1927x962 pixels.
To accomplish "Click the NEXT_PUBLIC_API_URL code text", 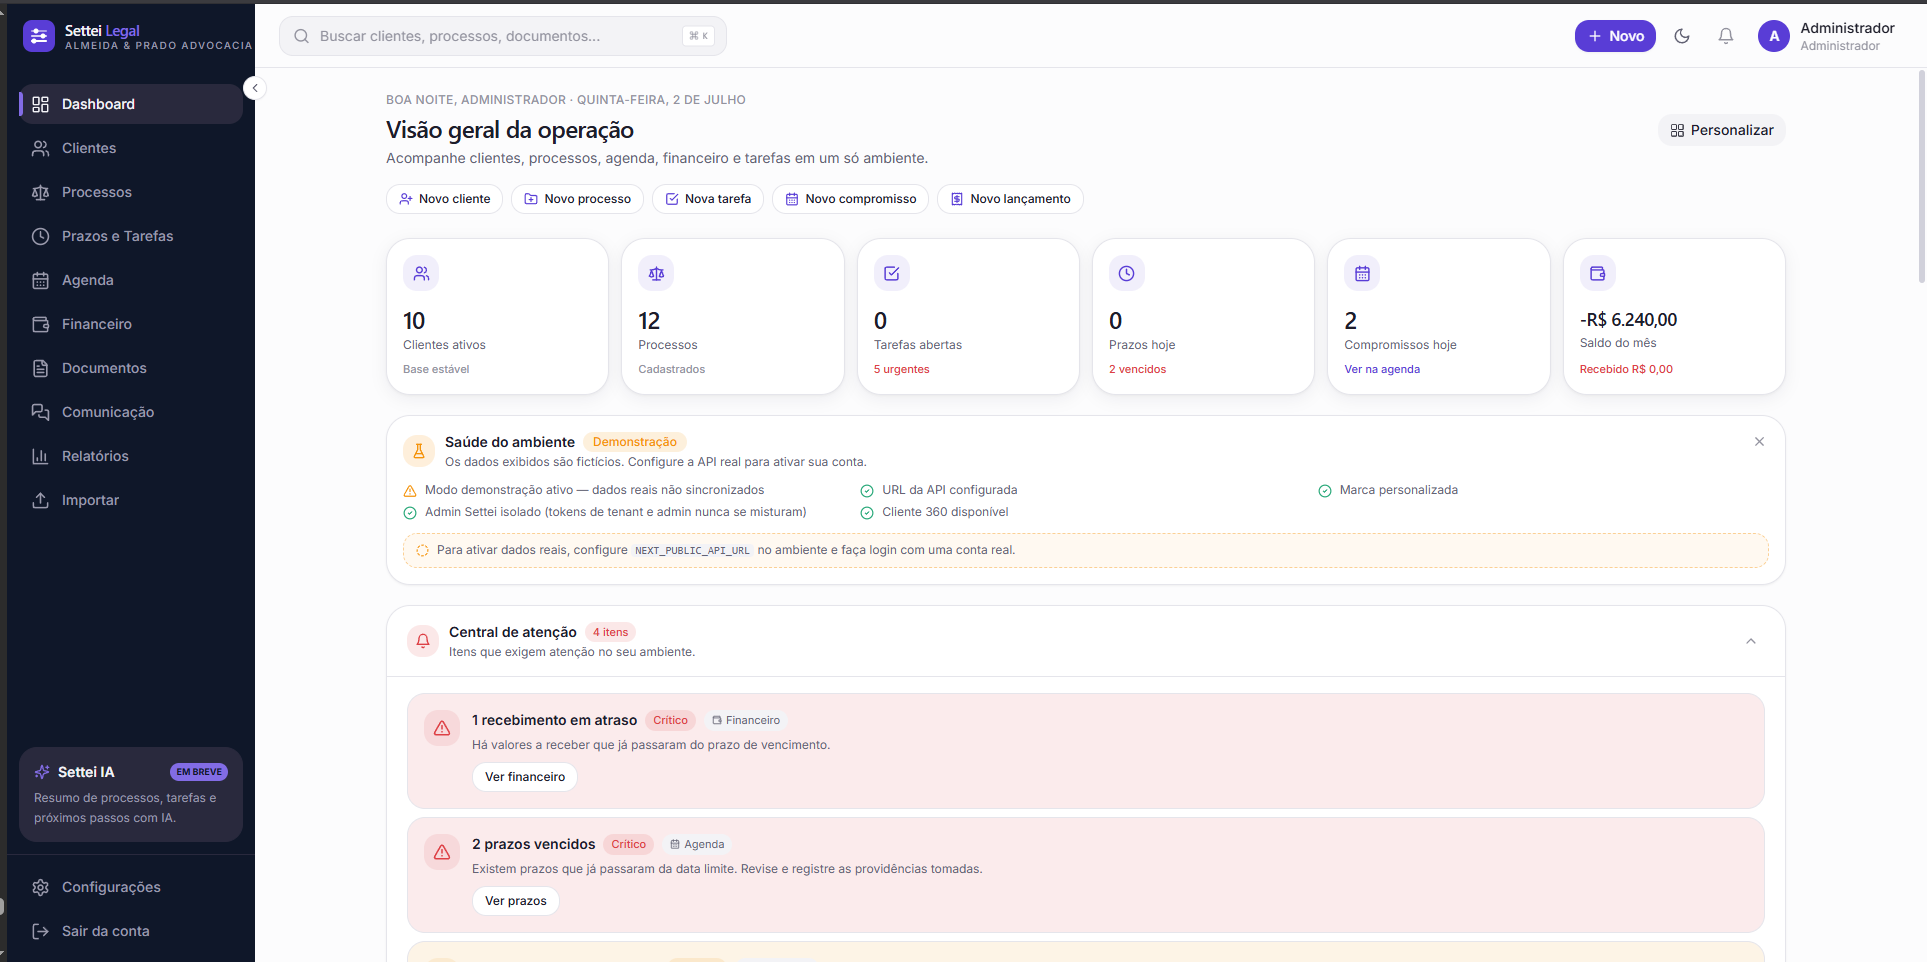I will click(x=692, y=551).
